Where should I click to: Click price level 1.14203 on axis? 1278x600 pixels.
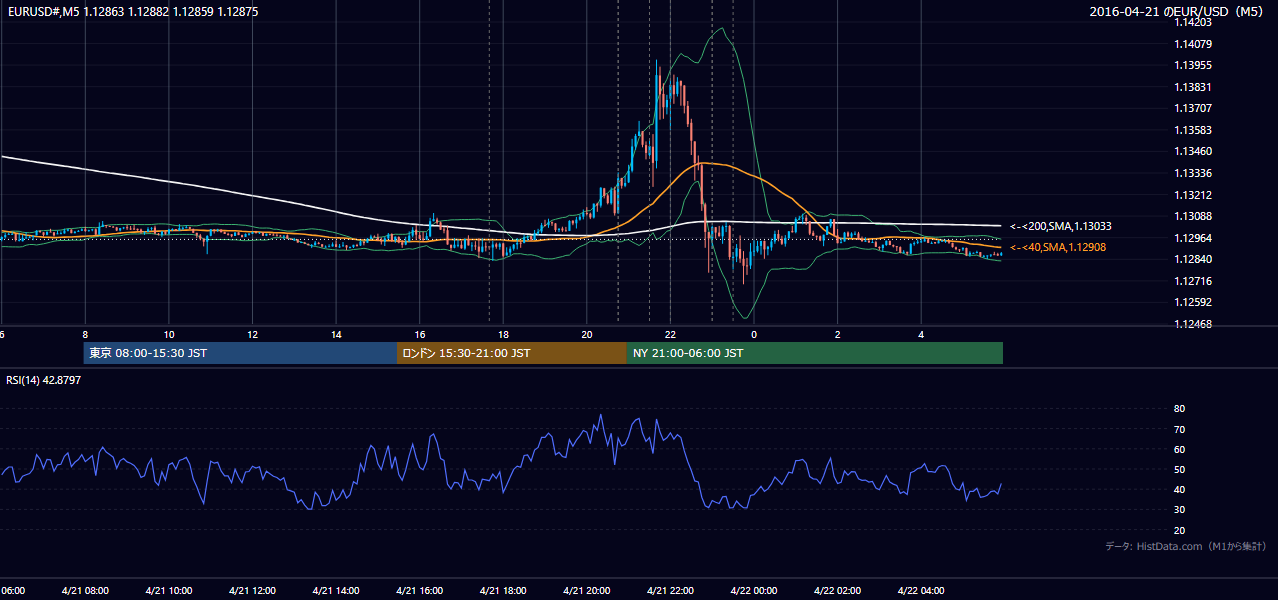(1194, 22)
